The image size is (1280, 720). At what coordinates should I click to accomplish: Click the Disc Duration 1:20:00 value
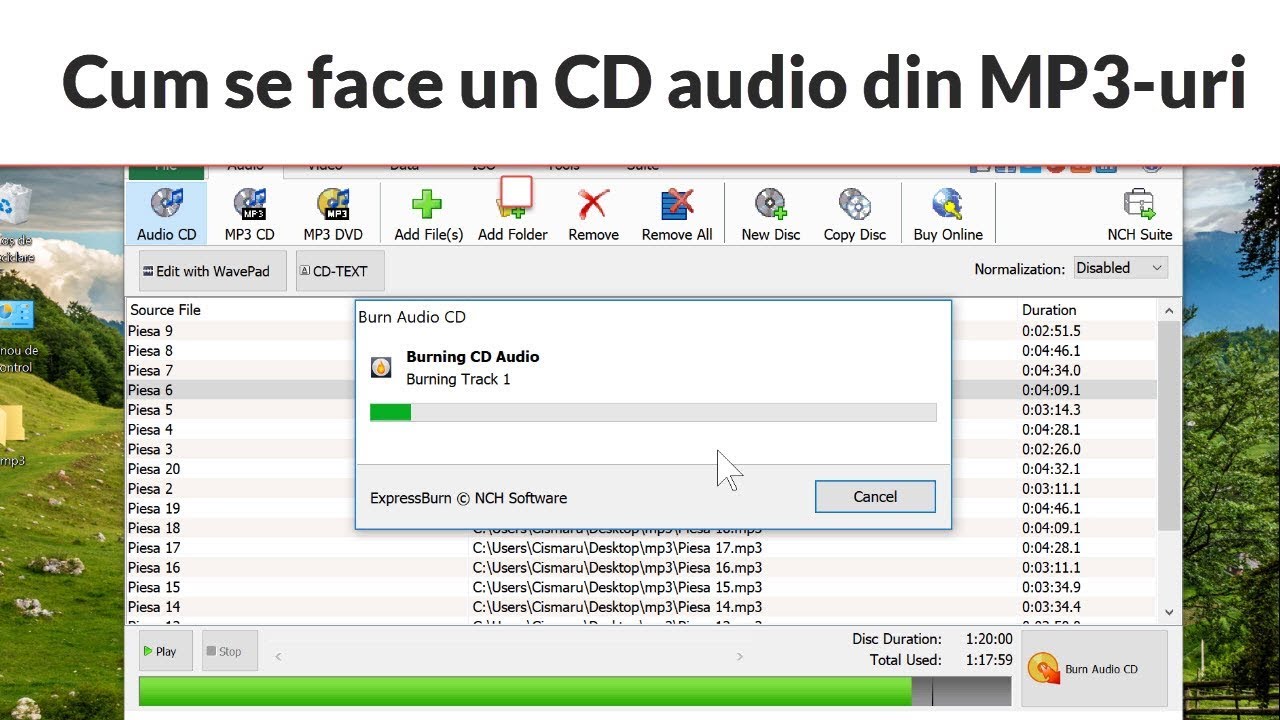click(x=989, y=639)
